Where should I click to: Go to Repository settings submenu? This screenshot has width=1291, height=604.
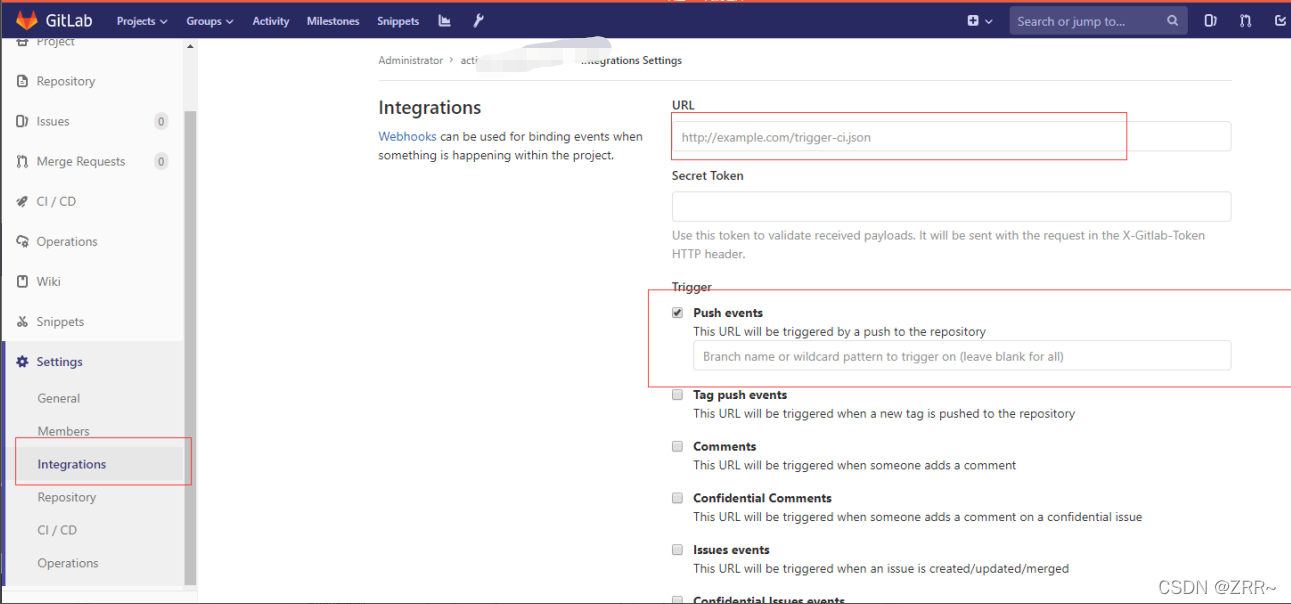pos(67,497)
